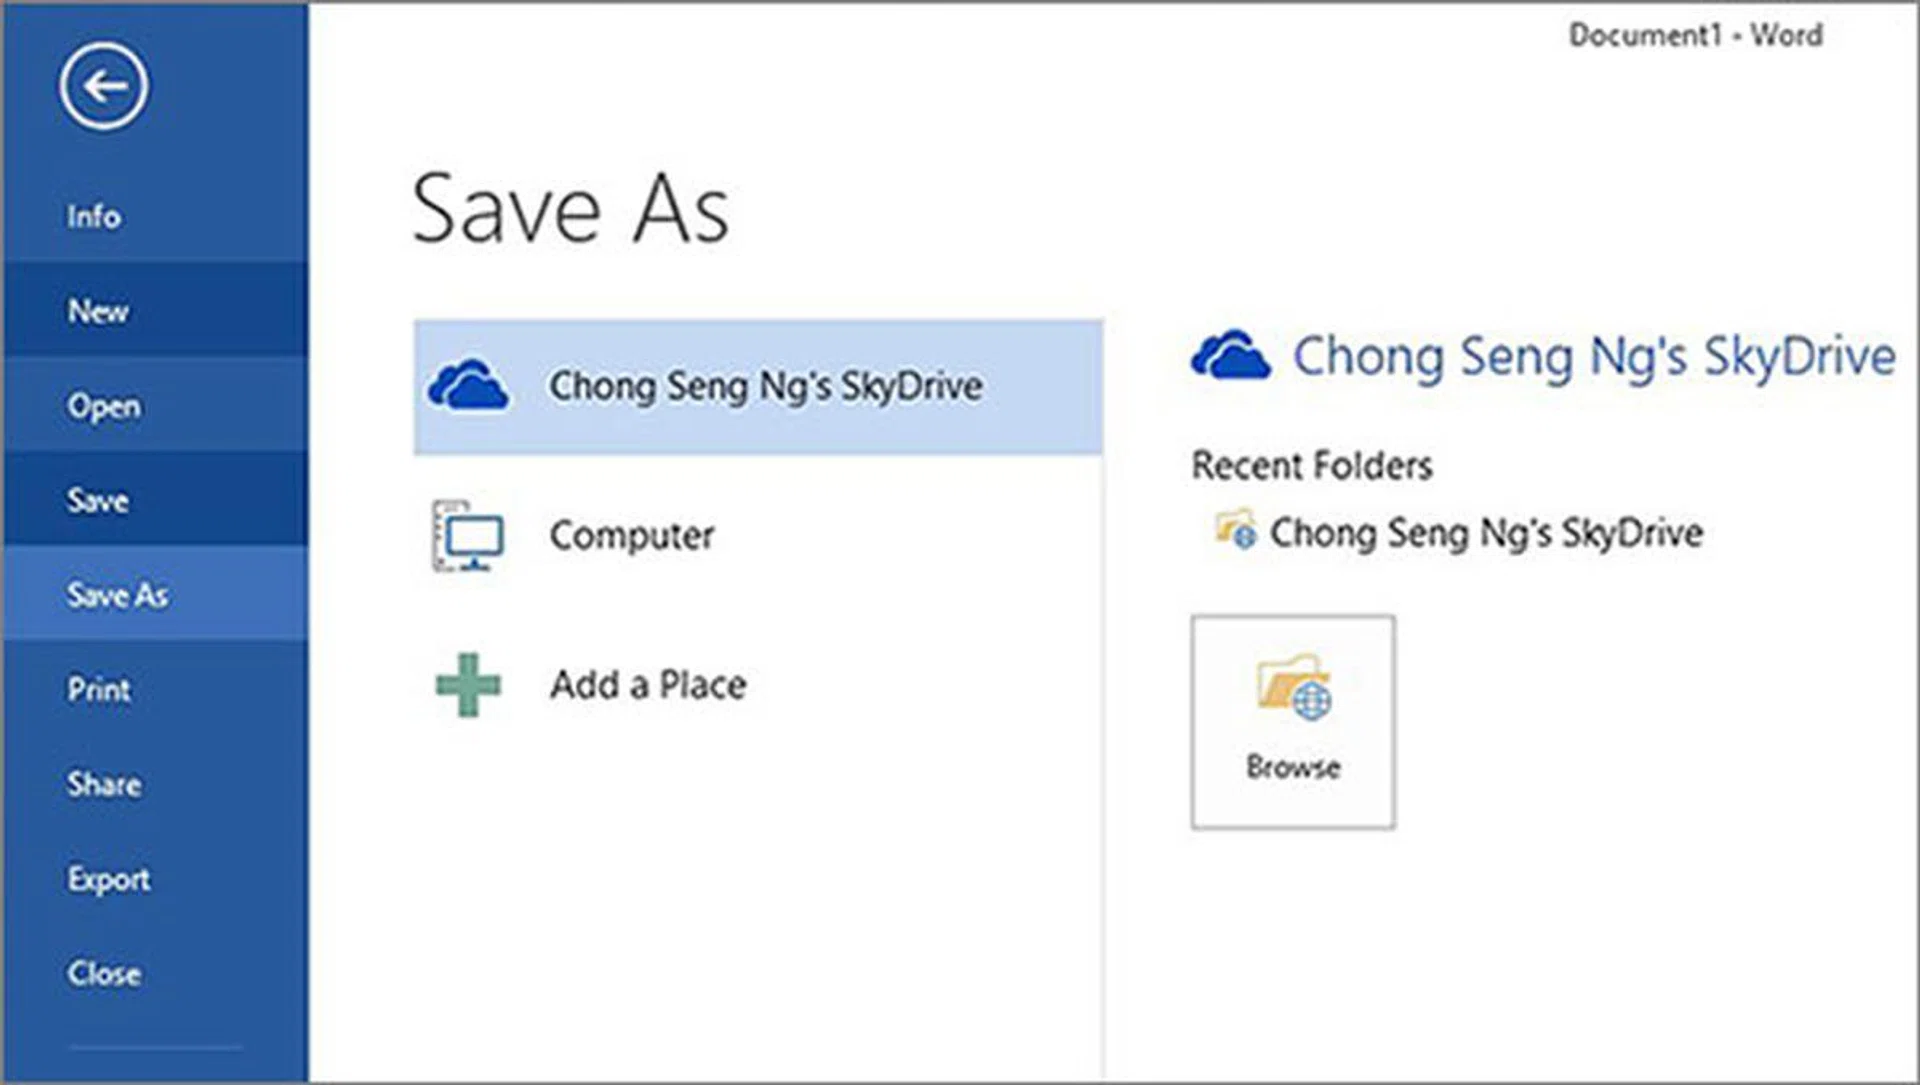The image size is (1920, 1085).
Task: Click the Add a Place label
Action: [x=648, y=685]
